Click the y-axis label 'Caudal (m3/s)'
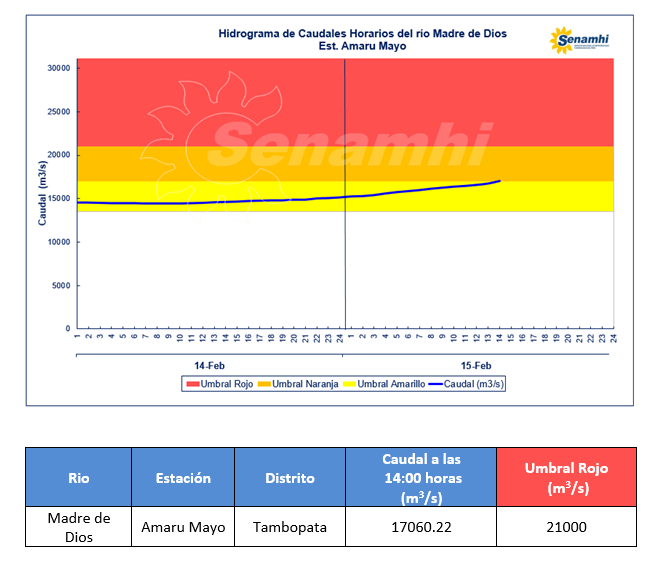 [43, 193]
